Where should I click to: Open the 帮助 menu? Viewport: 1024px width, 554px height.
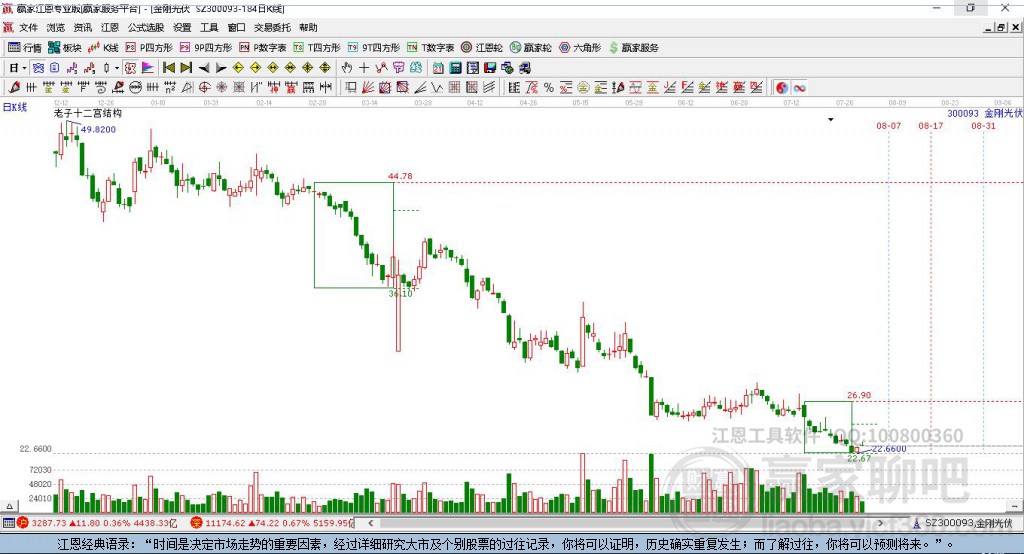(308, 27)
